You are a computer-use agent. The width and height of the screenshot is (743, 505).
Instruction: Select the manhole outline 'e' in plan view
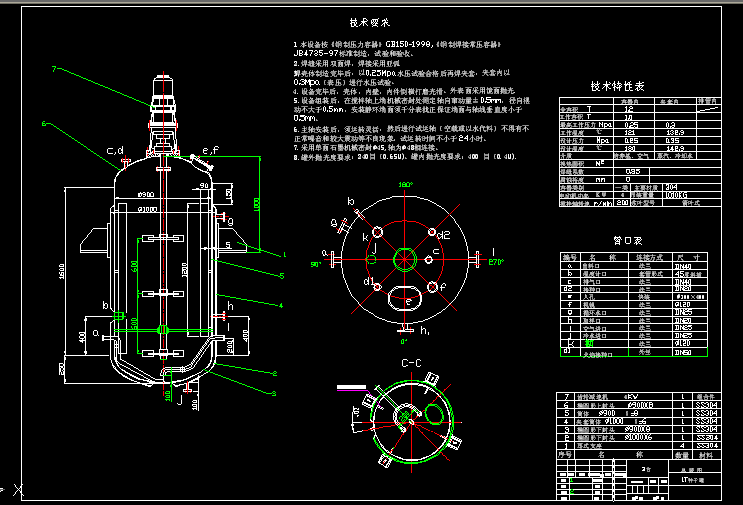click(x=405, y=298)
